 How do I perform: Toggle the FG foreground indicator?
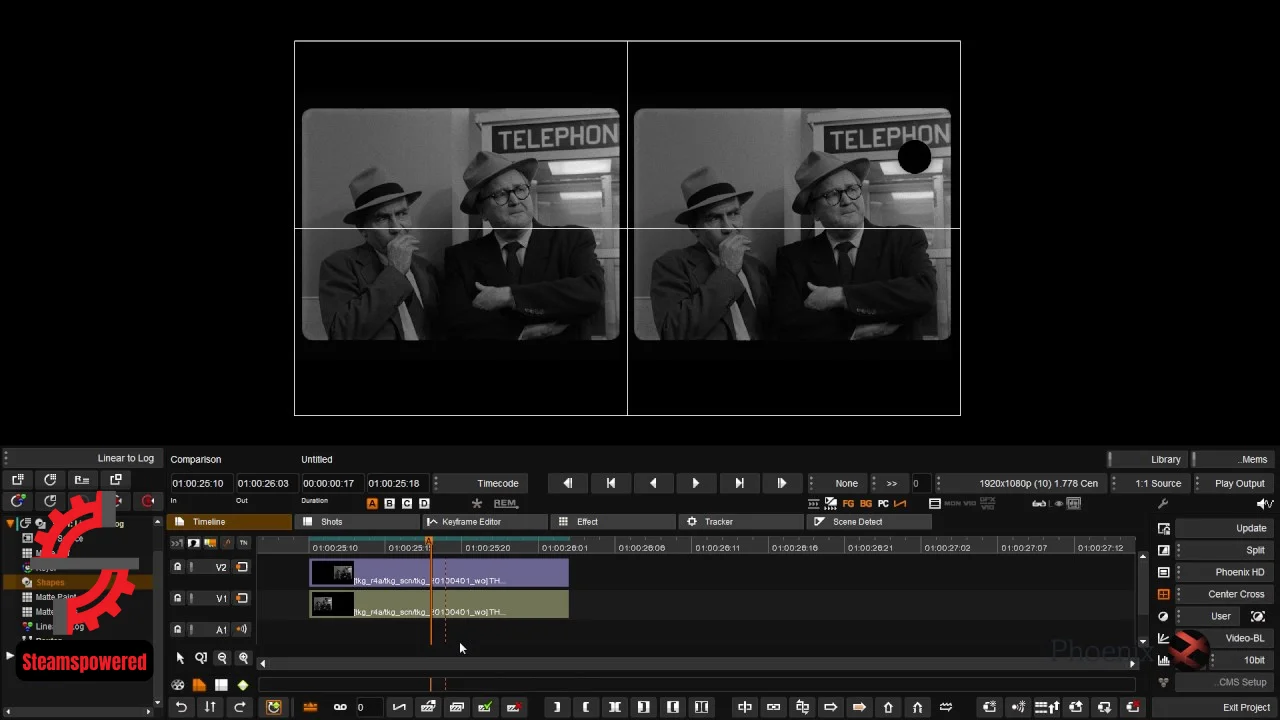click(x=848, y=504)
